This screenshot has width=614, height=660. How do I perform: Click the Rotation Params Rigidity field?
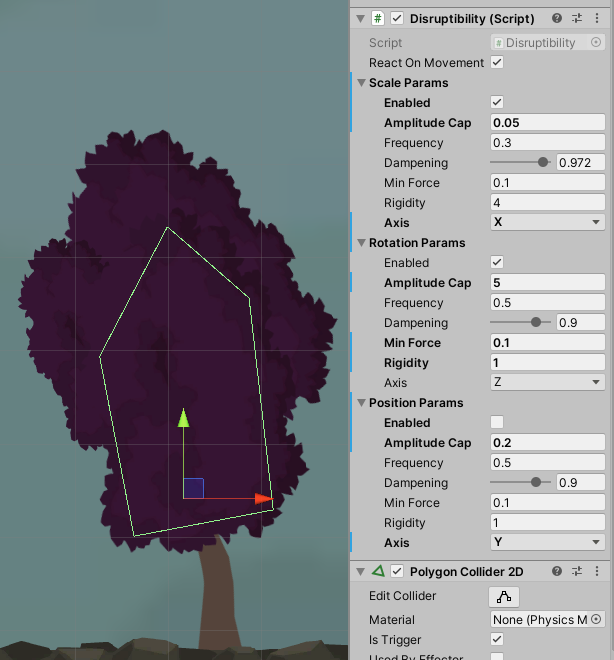(x=548, y=363)
